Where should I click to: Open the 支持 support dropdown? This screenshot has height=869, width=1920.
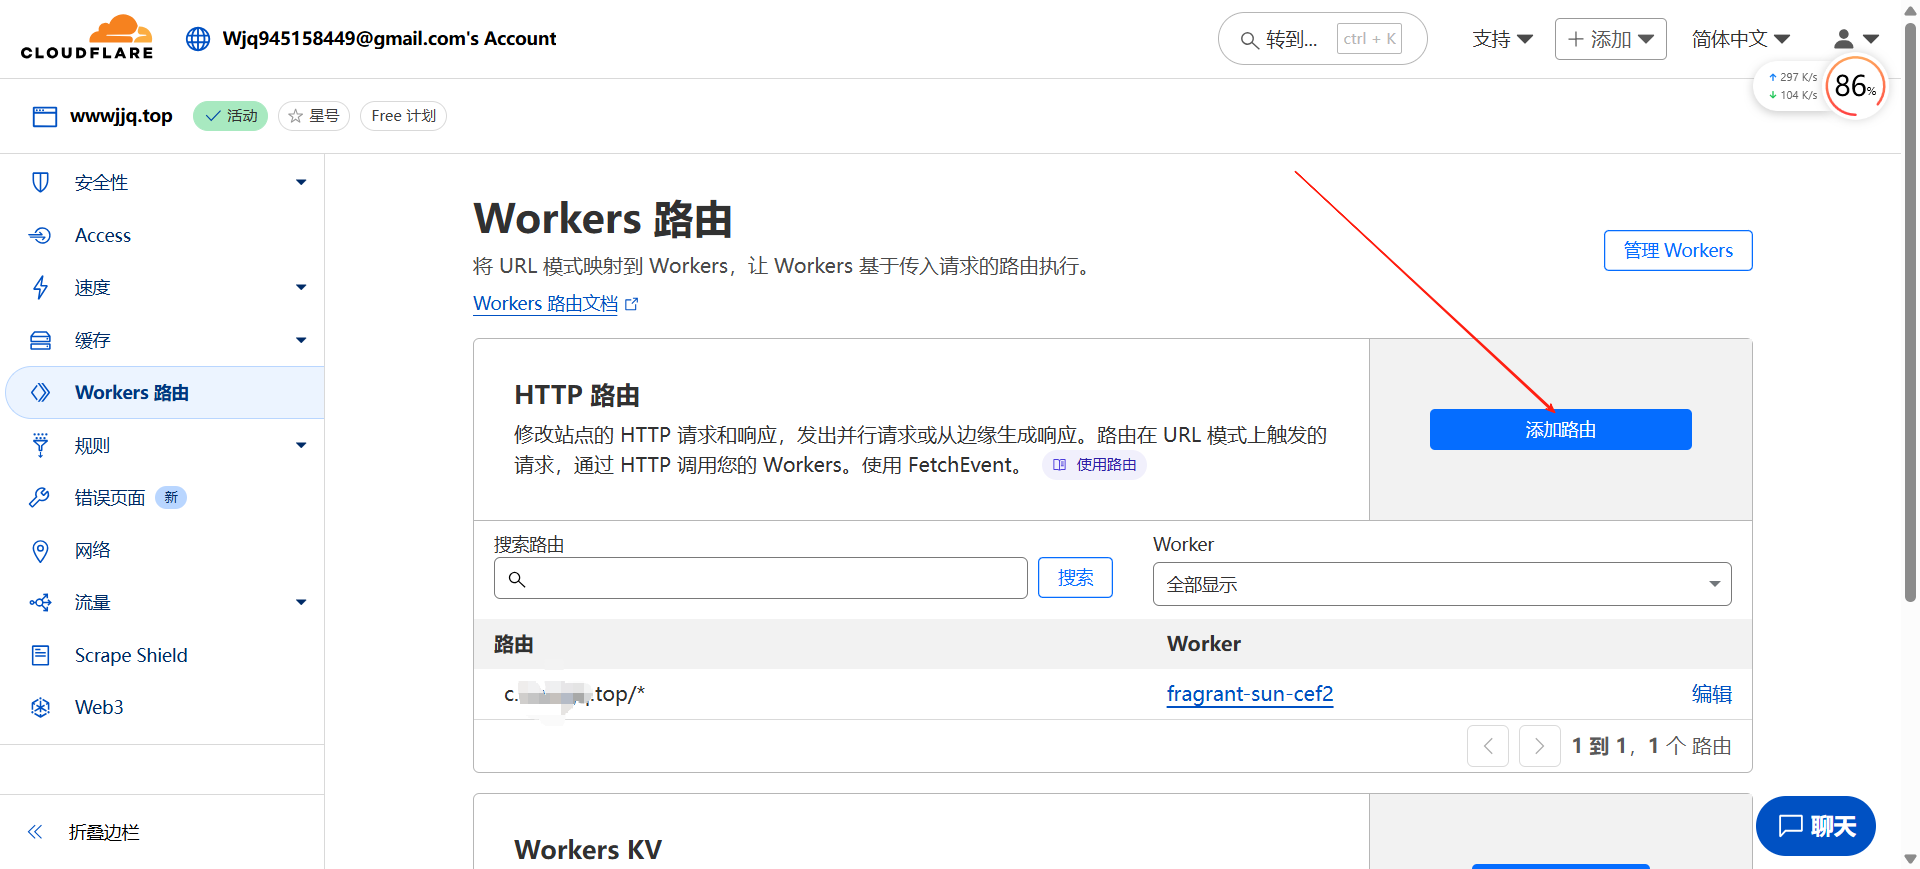click(x=1503, y=39)
